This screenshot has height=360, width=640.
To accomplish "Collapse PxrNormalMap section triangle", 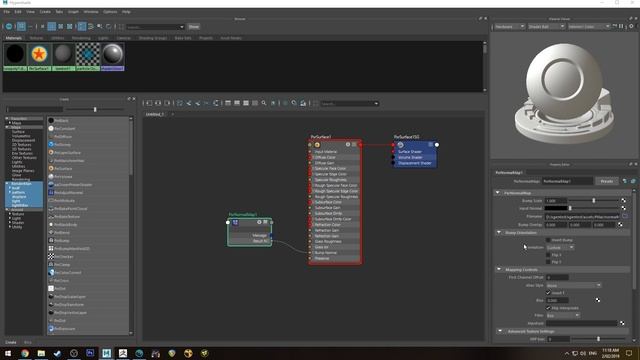I will click(498, 192).
